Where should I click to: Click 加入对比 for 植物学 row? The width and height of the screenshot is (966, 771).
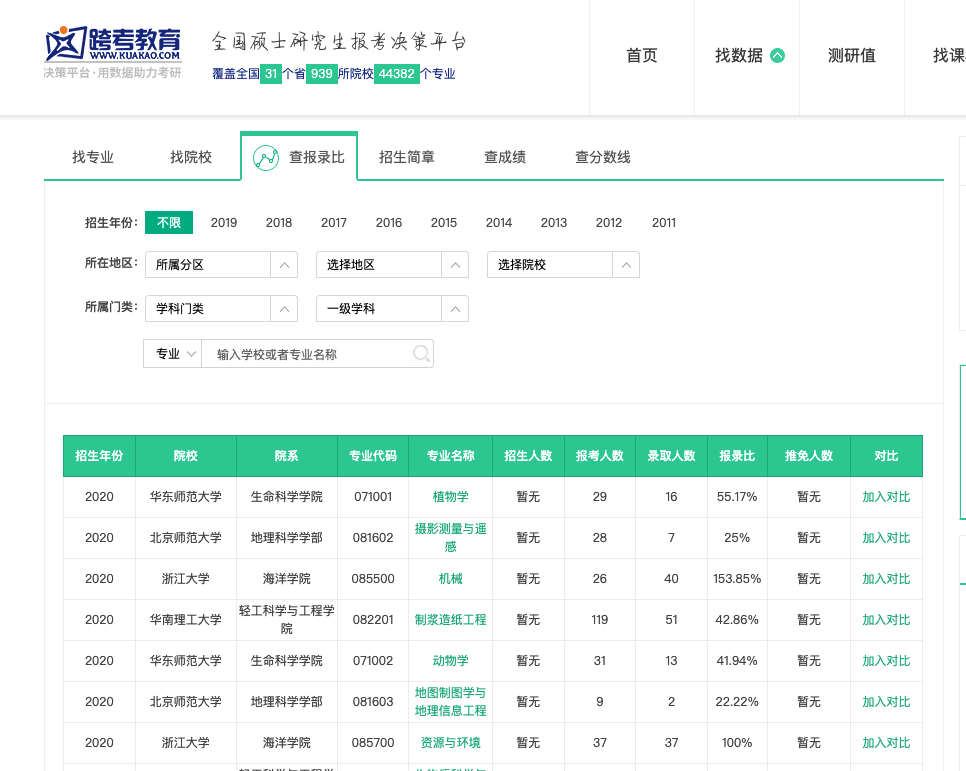pos(886,497)
